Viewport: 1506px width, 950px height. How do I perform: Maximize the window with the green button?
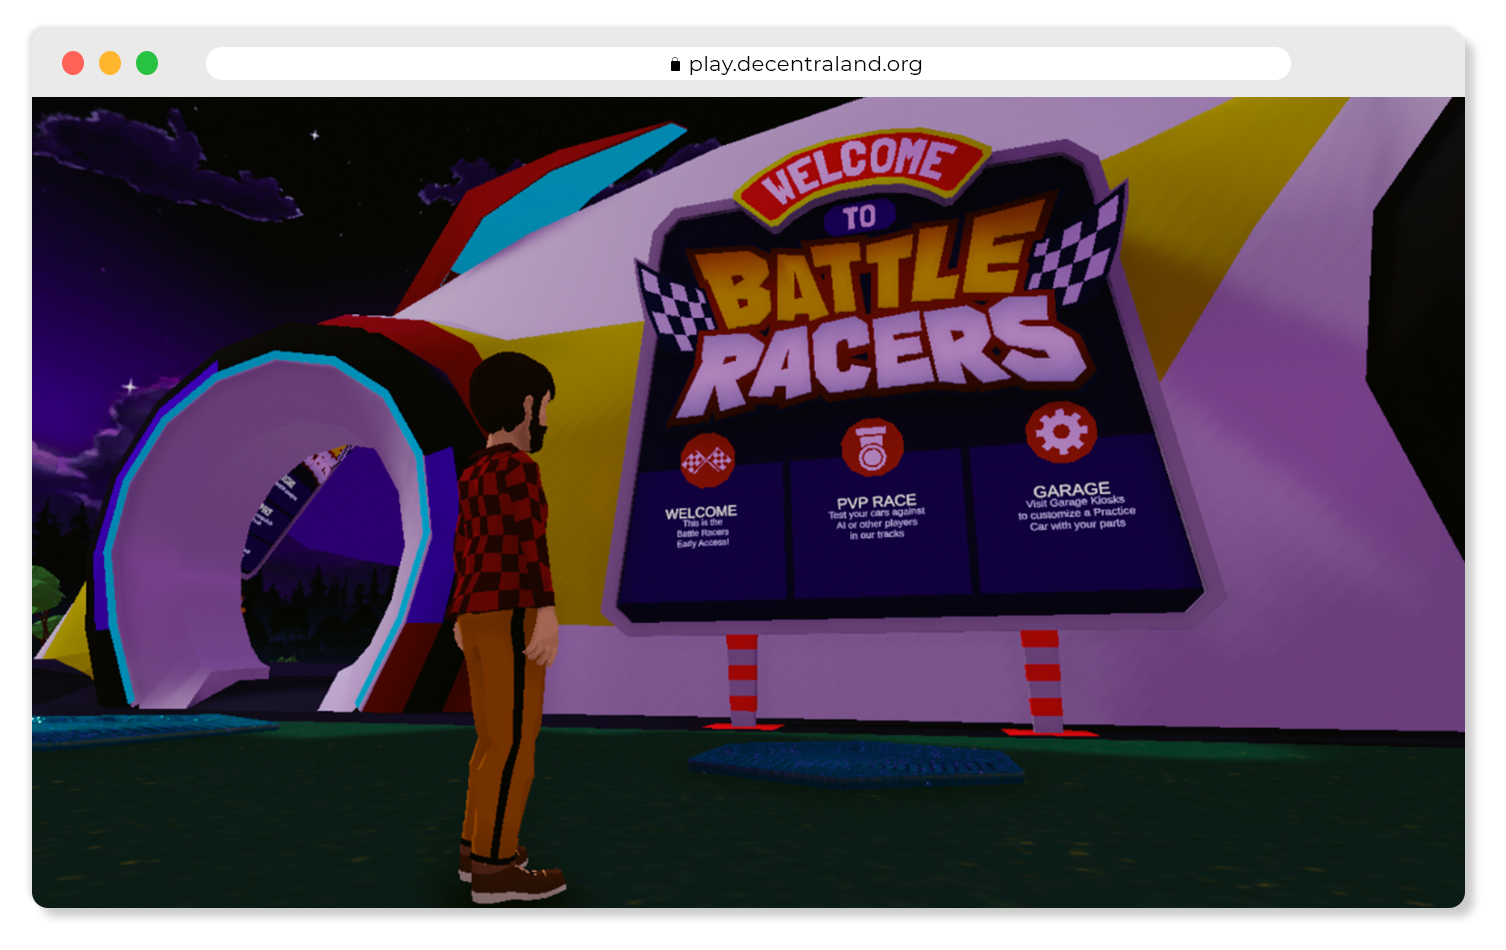(147, 63)
